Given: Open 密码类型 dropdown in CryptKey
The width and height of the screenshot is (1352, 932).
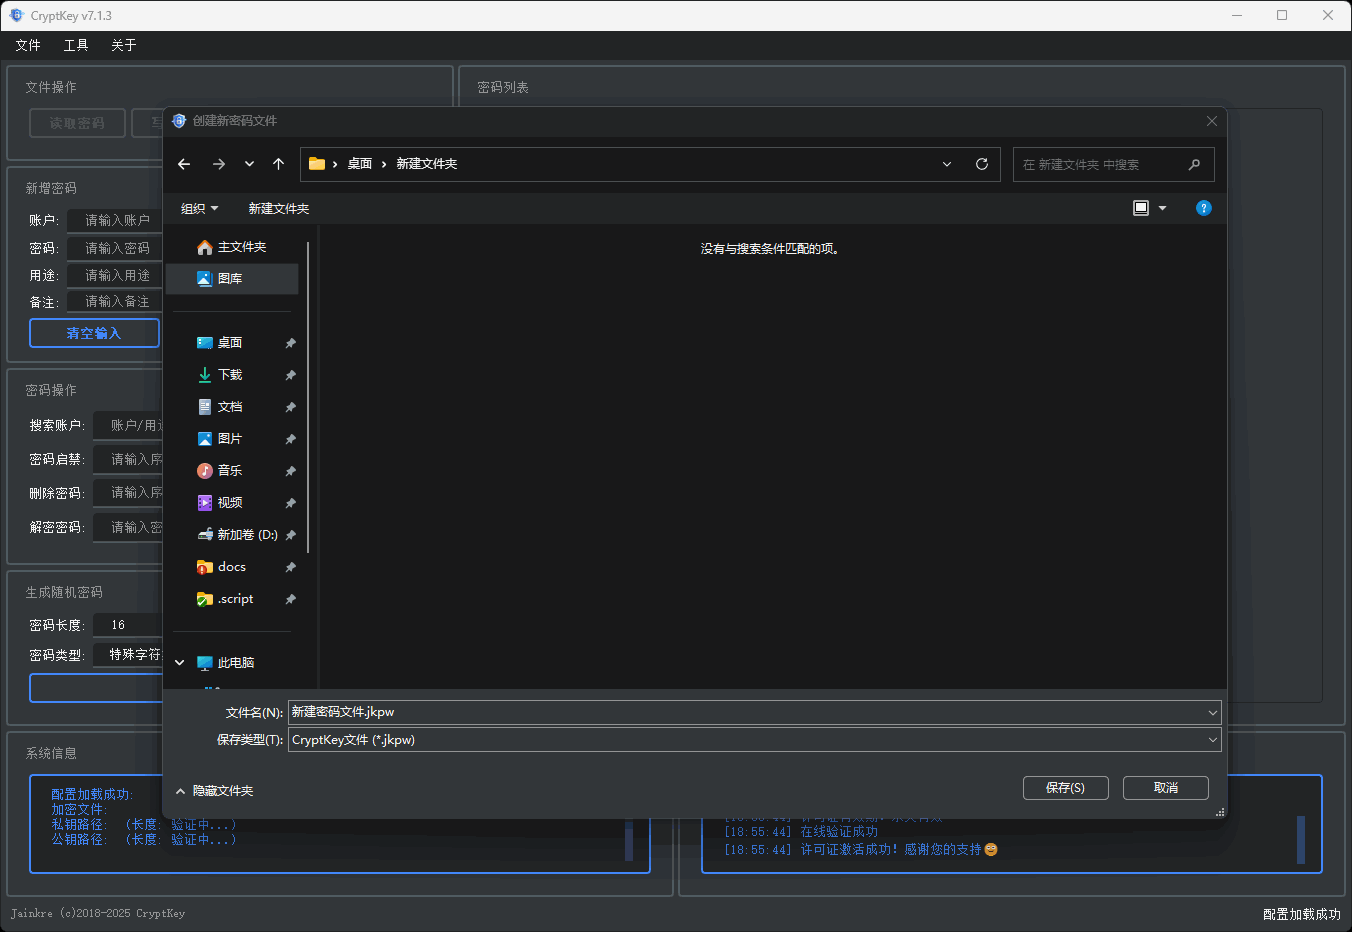Looking at the screenshot, I should click(x=127, y=655).
